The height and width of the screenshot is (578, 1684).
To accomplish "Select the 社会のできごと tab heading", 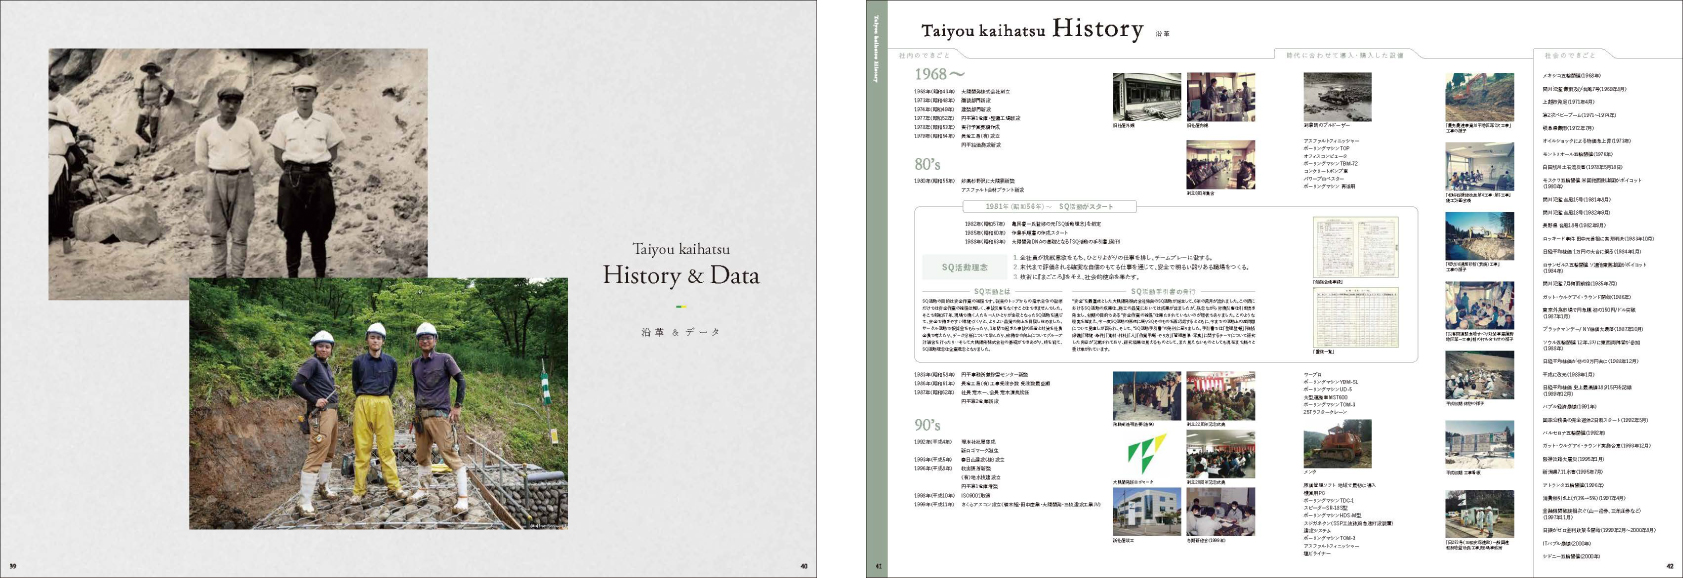I will point(1570,56).
